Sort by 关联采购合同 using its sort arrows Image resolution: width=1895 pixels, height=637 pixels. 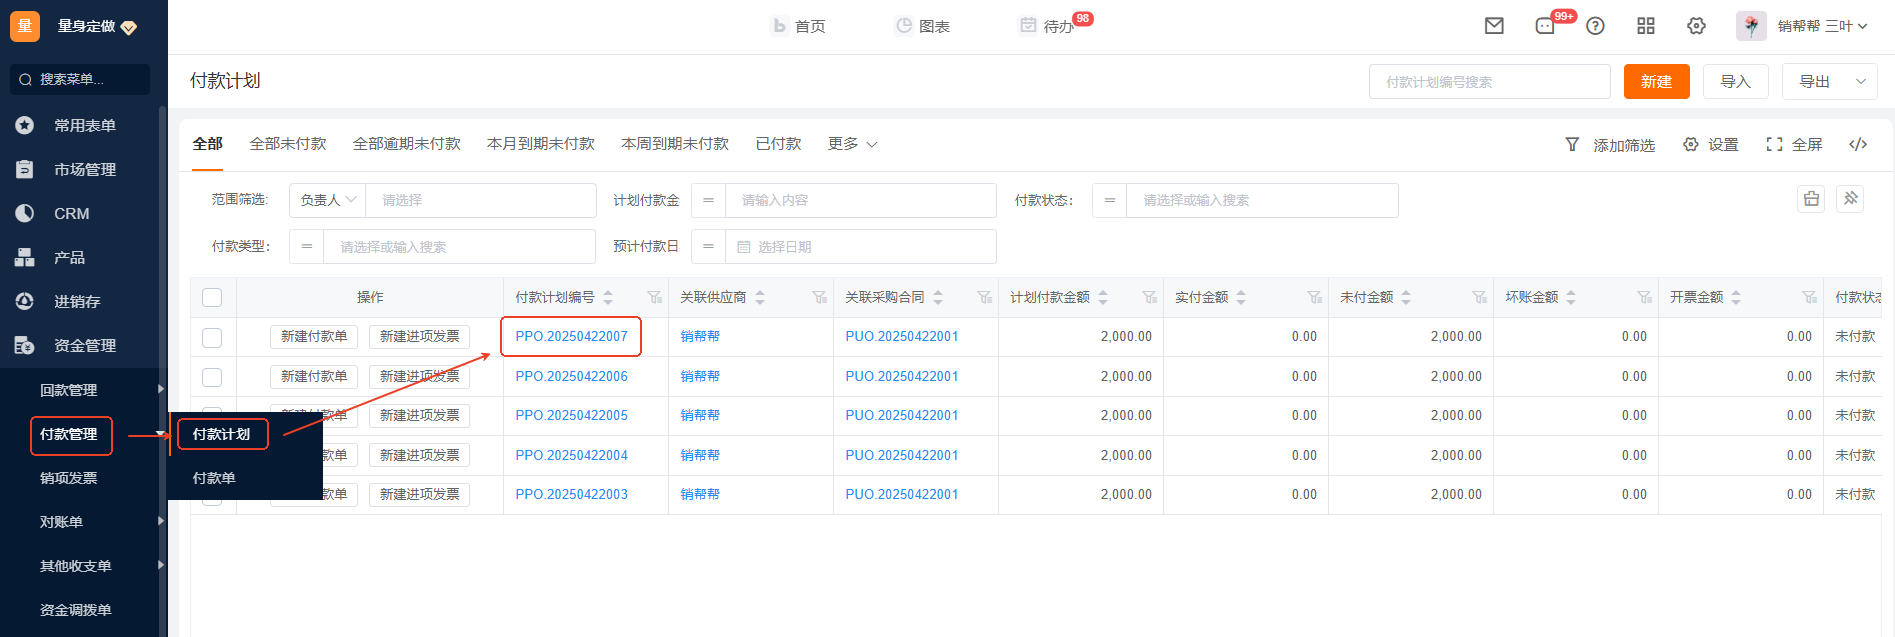938,297
